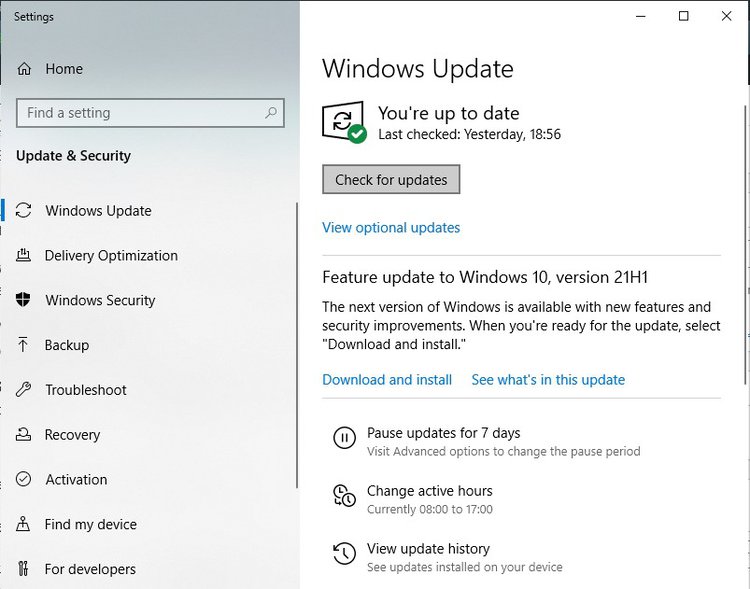Image resolution: width=750 pixels, height=589 pixels.
Task: Click the Update & Security heading
Action: 73,156
